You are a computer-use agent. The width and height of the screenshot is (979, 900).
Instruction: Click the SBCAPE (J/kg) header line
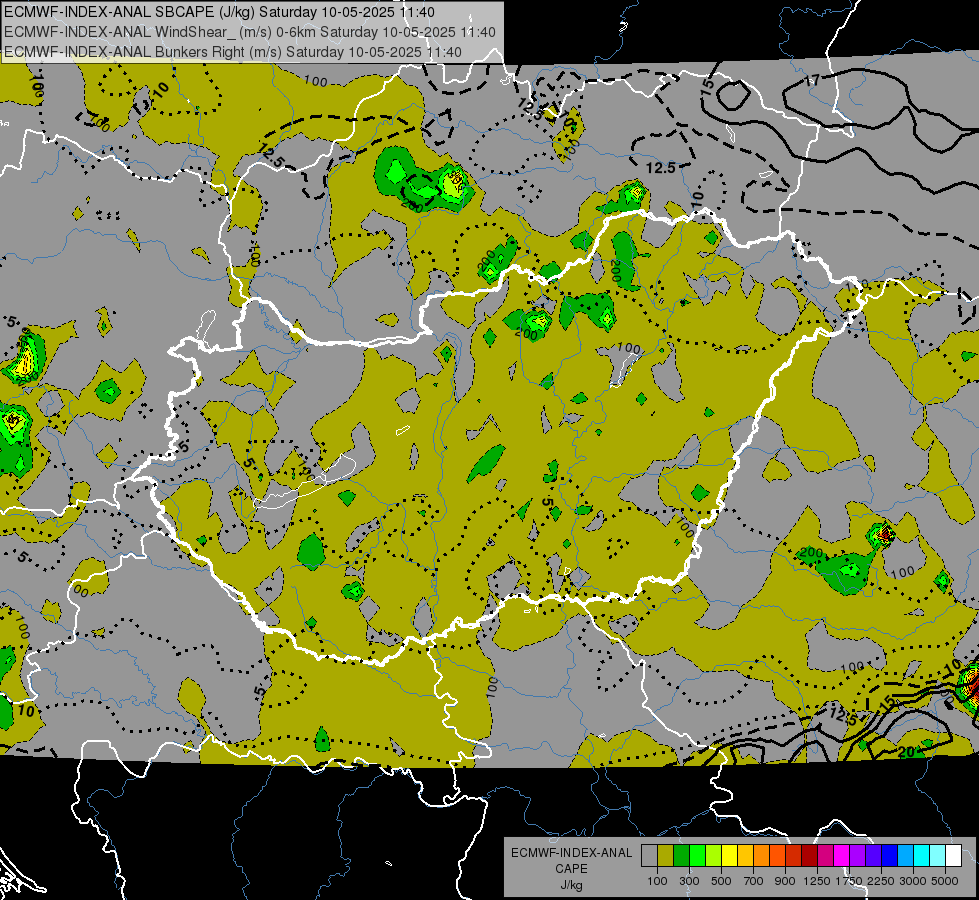tap(219, 12)
